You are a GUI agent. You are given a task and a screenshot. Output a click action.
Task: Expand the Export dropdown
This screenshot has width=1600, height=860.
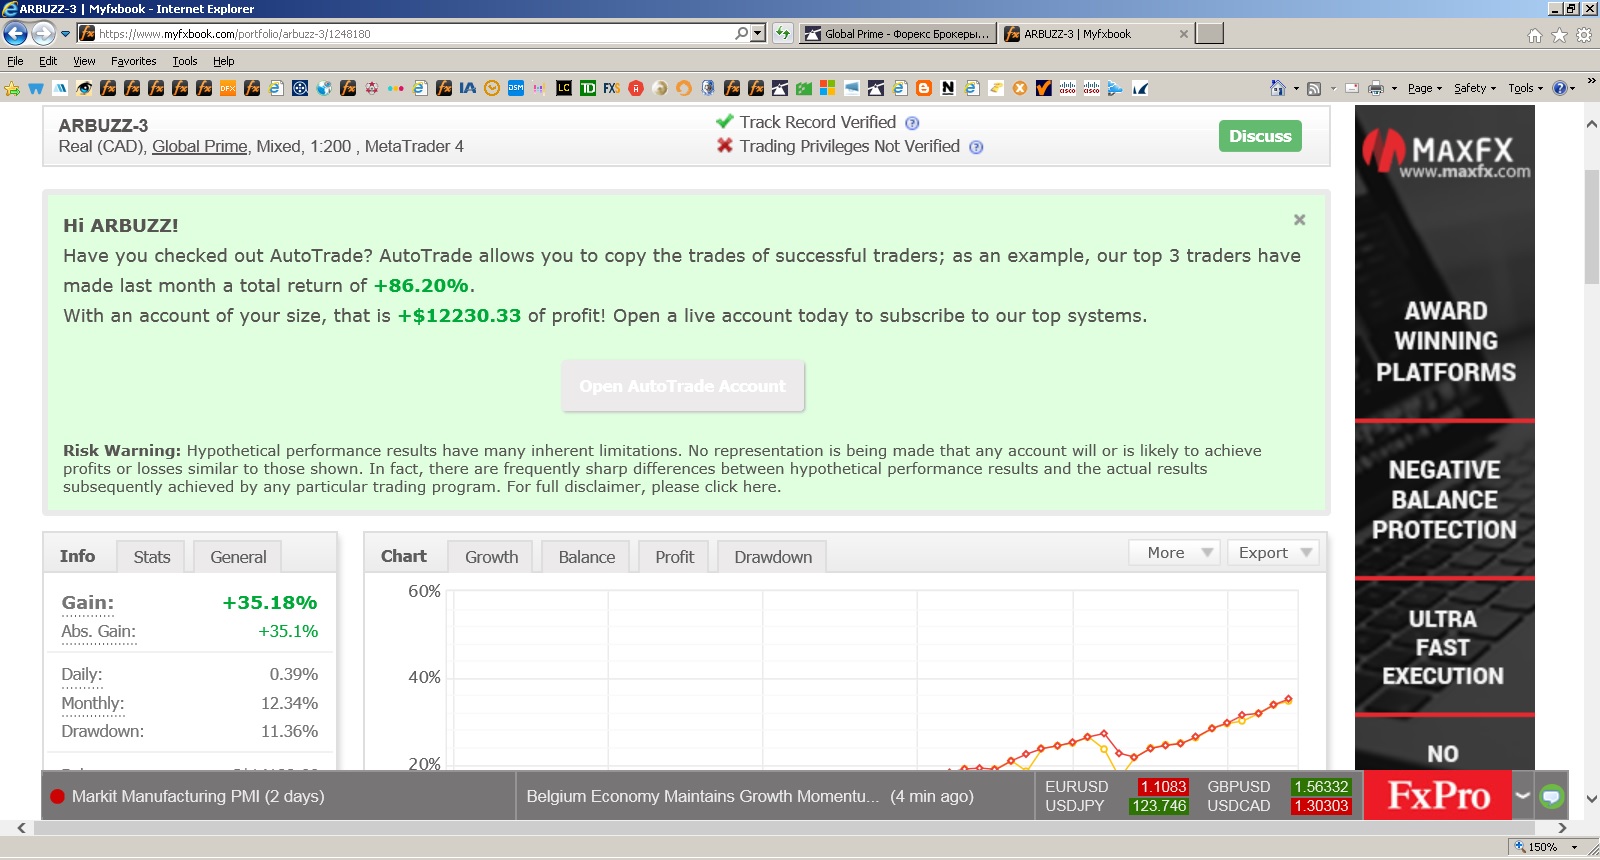tap(1274, 552)
